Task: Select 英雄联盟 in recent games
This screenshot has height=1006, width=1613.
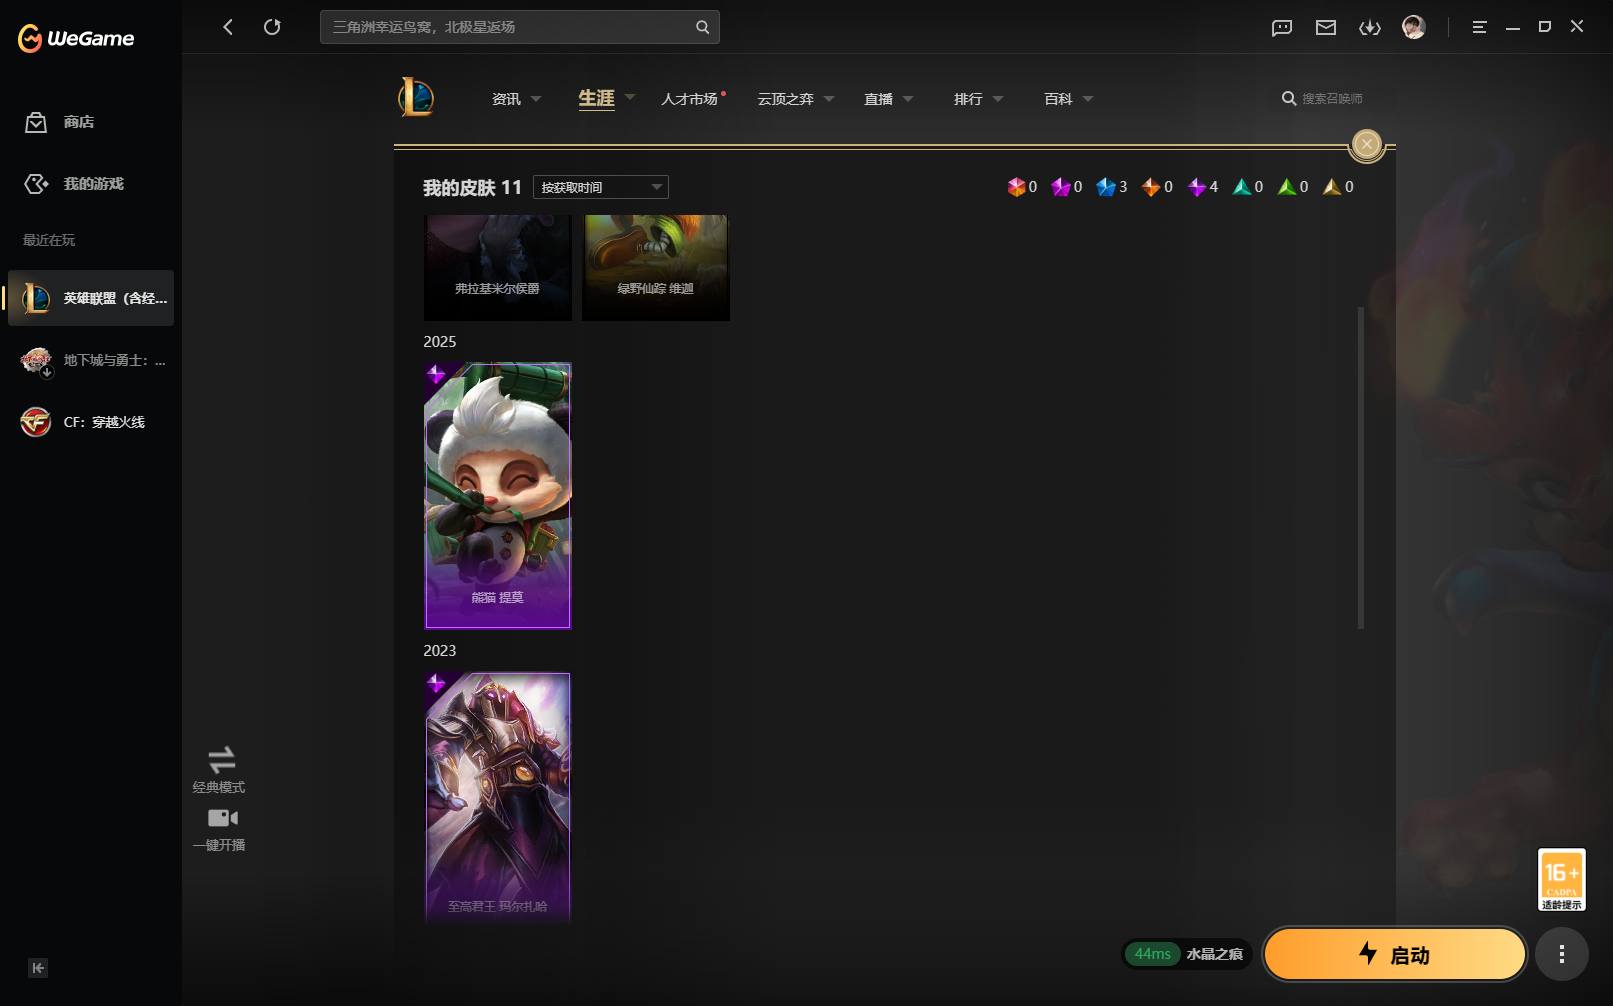Action: click(91, 298)
